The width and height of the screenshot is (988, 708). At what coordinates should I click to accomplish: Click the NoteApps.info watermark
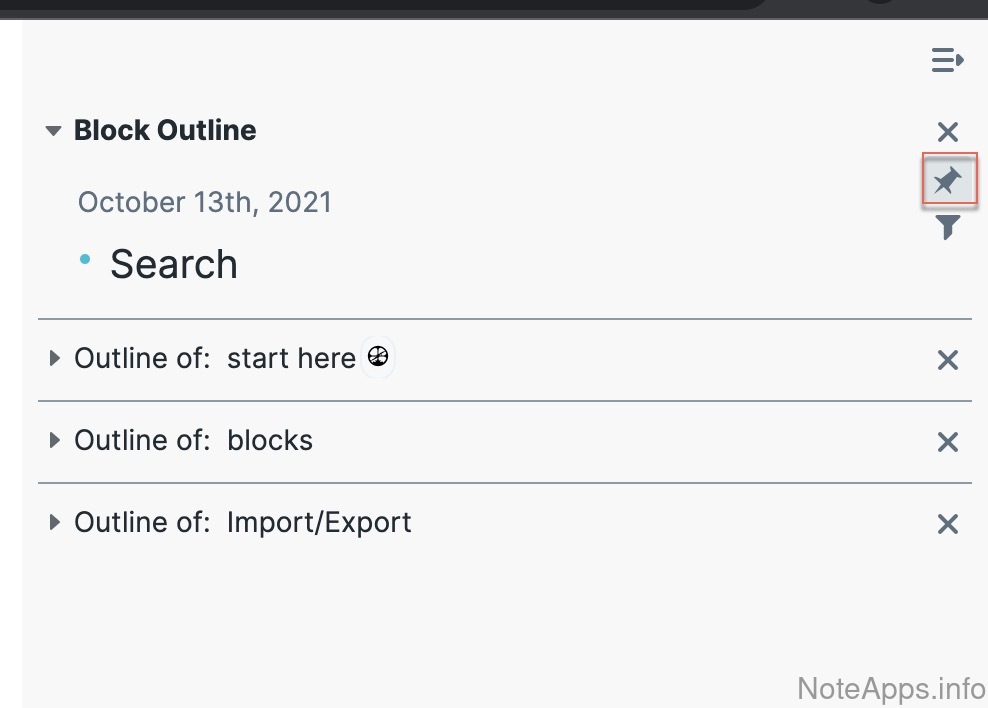pos(891,688)
